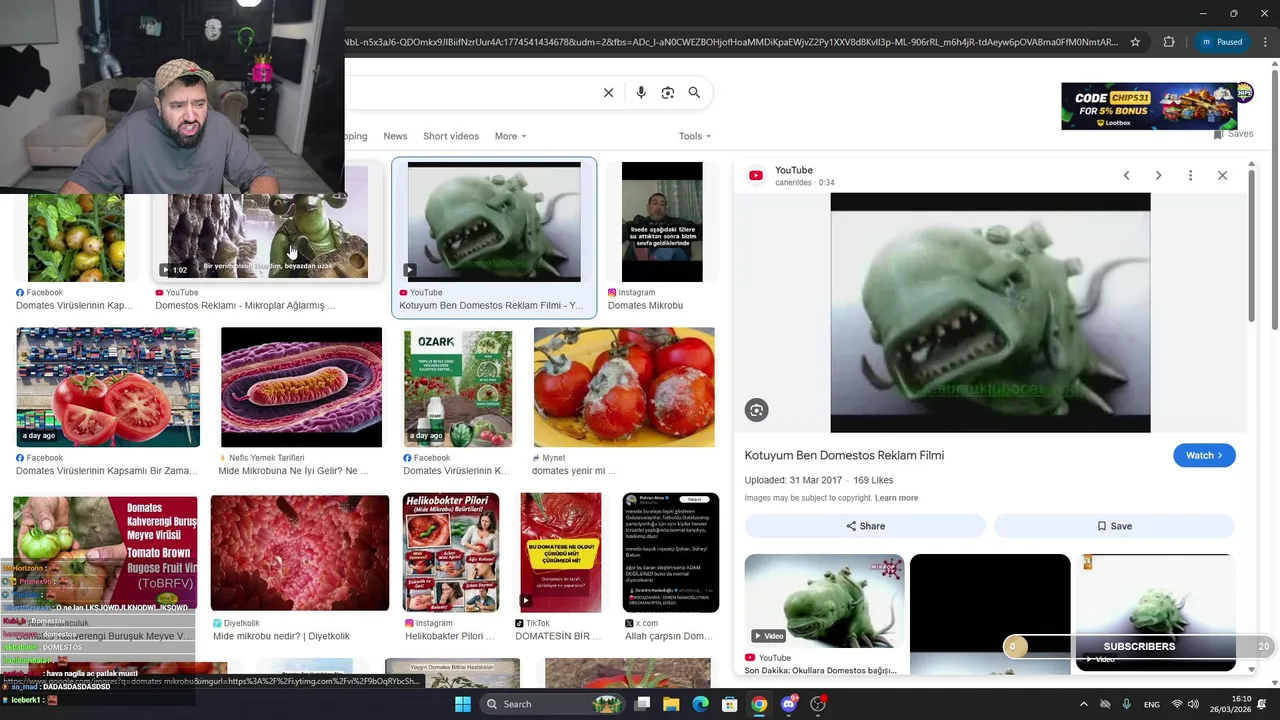The height and width of the screenshot is (720, 1280).
Task: Show hidden system tray icons
Action: [x=1084, y=704]
